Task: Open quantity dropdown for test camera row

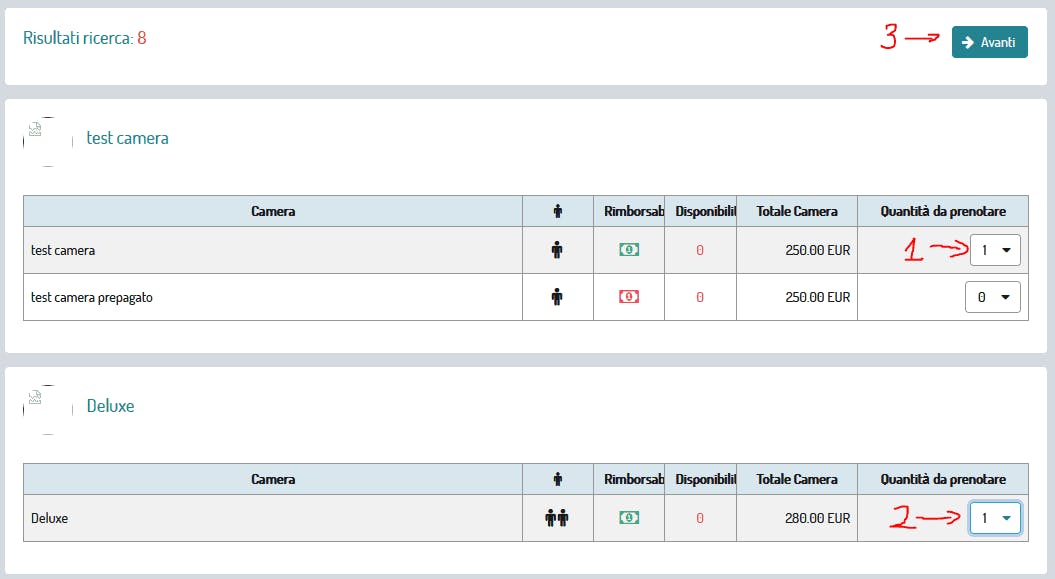Action: (995, 250)
